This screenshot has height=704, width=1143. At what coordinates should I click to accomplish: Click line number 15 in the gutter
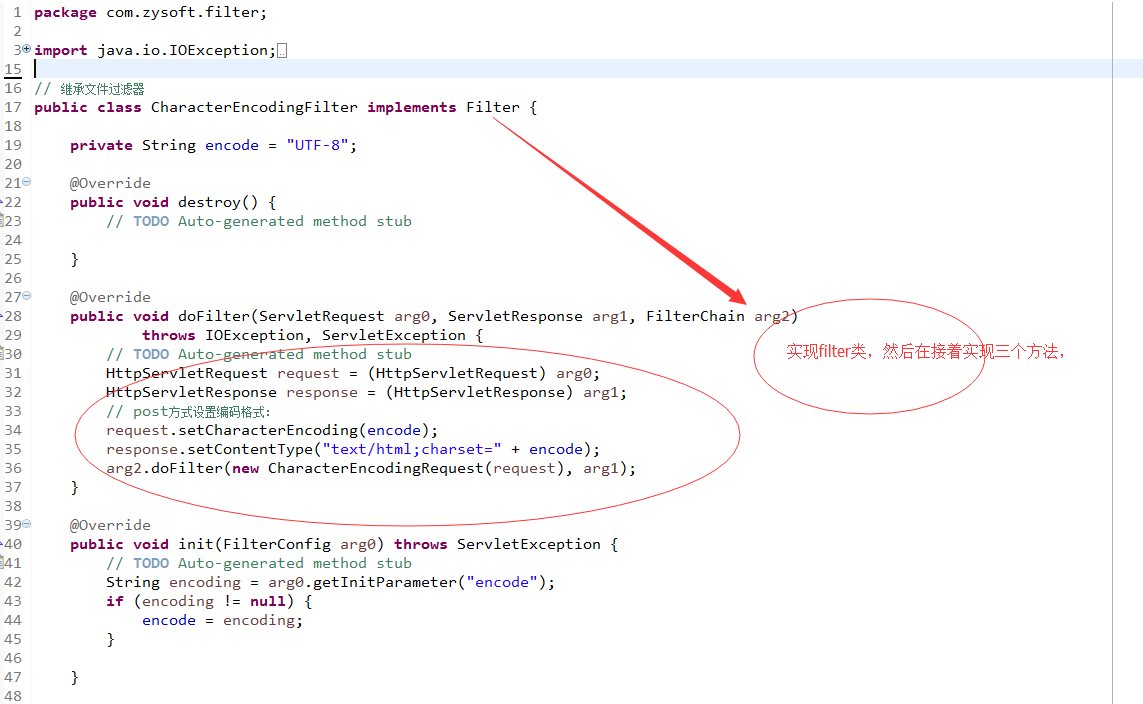(13, 69)
